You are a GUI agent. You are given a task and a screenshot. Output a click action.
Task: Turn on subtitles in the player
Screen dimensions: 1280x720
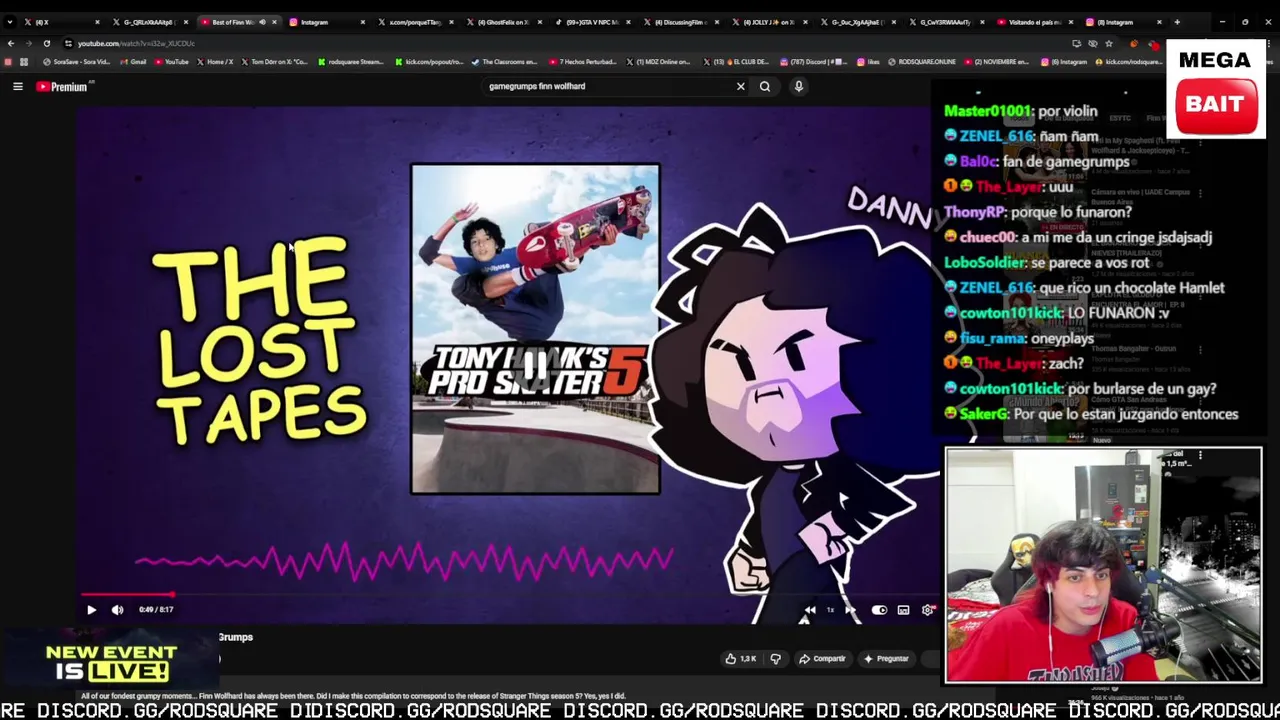pos(903,609)
